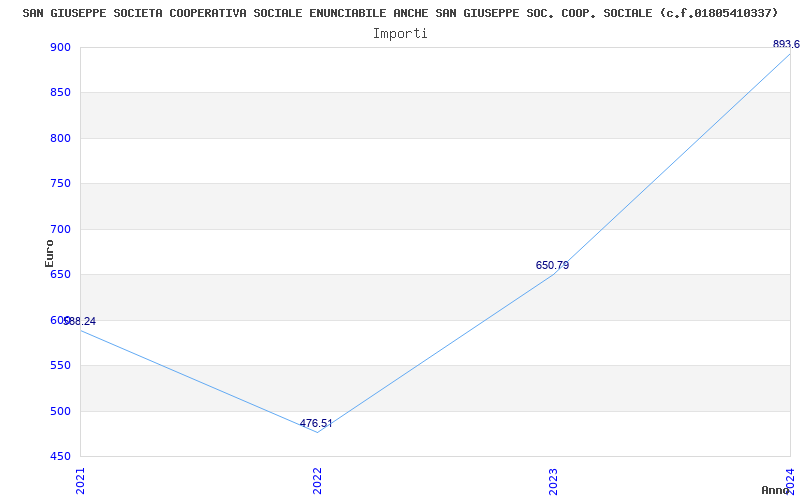Click the 'Anno' x-axis title
800x500 pixels.
click(775, 491)
